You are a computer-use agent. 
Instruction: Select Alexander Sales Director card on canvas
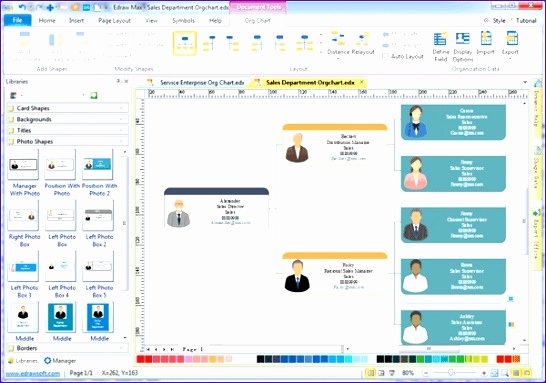216,209
